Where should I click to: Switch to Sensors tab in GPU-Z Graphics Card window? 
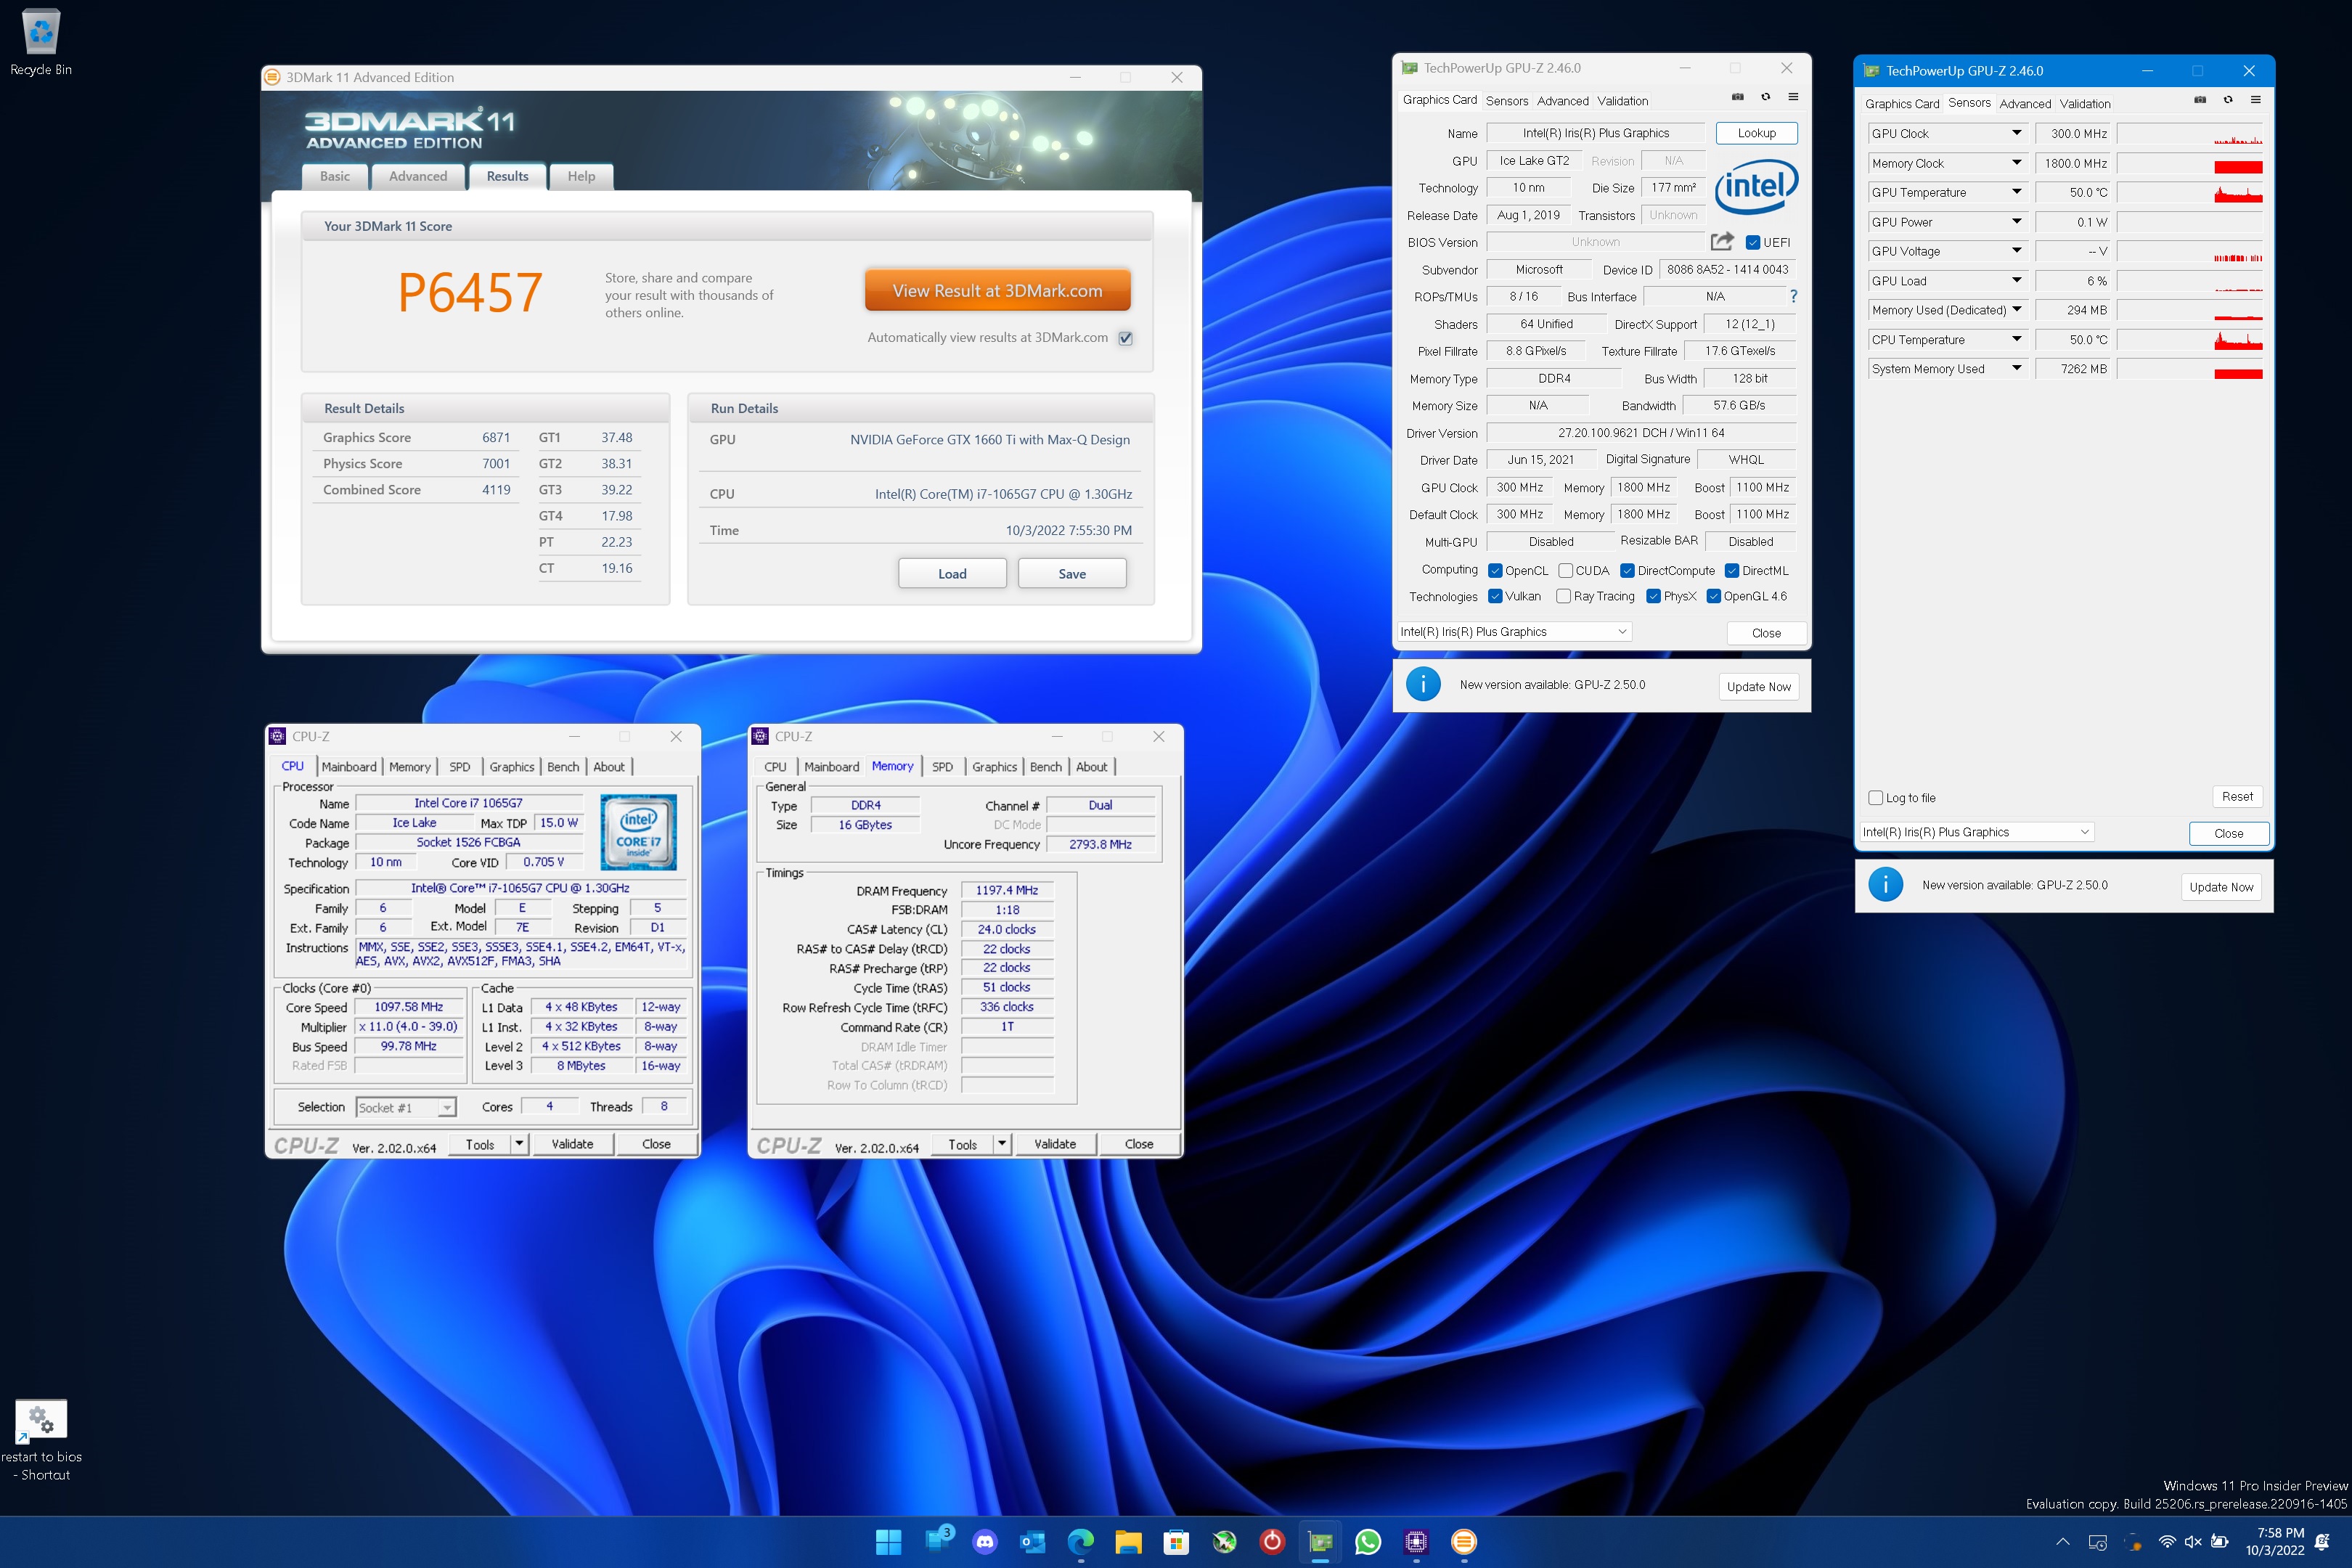(x=1506, y=101)
